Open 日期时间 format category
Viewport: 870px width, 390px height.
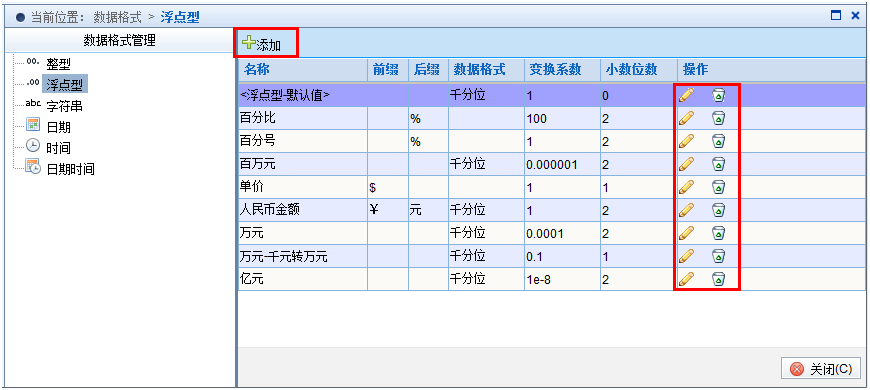[70, 169]
